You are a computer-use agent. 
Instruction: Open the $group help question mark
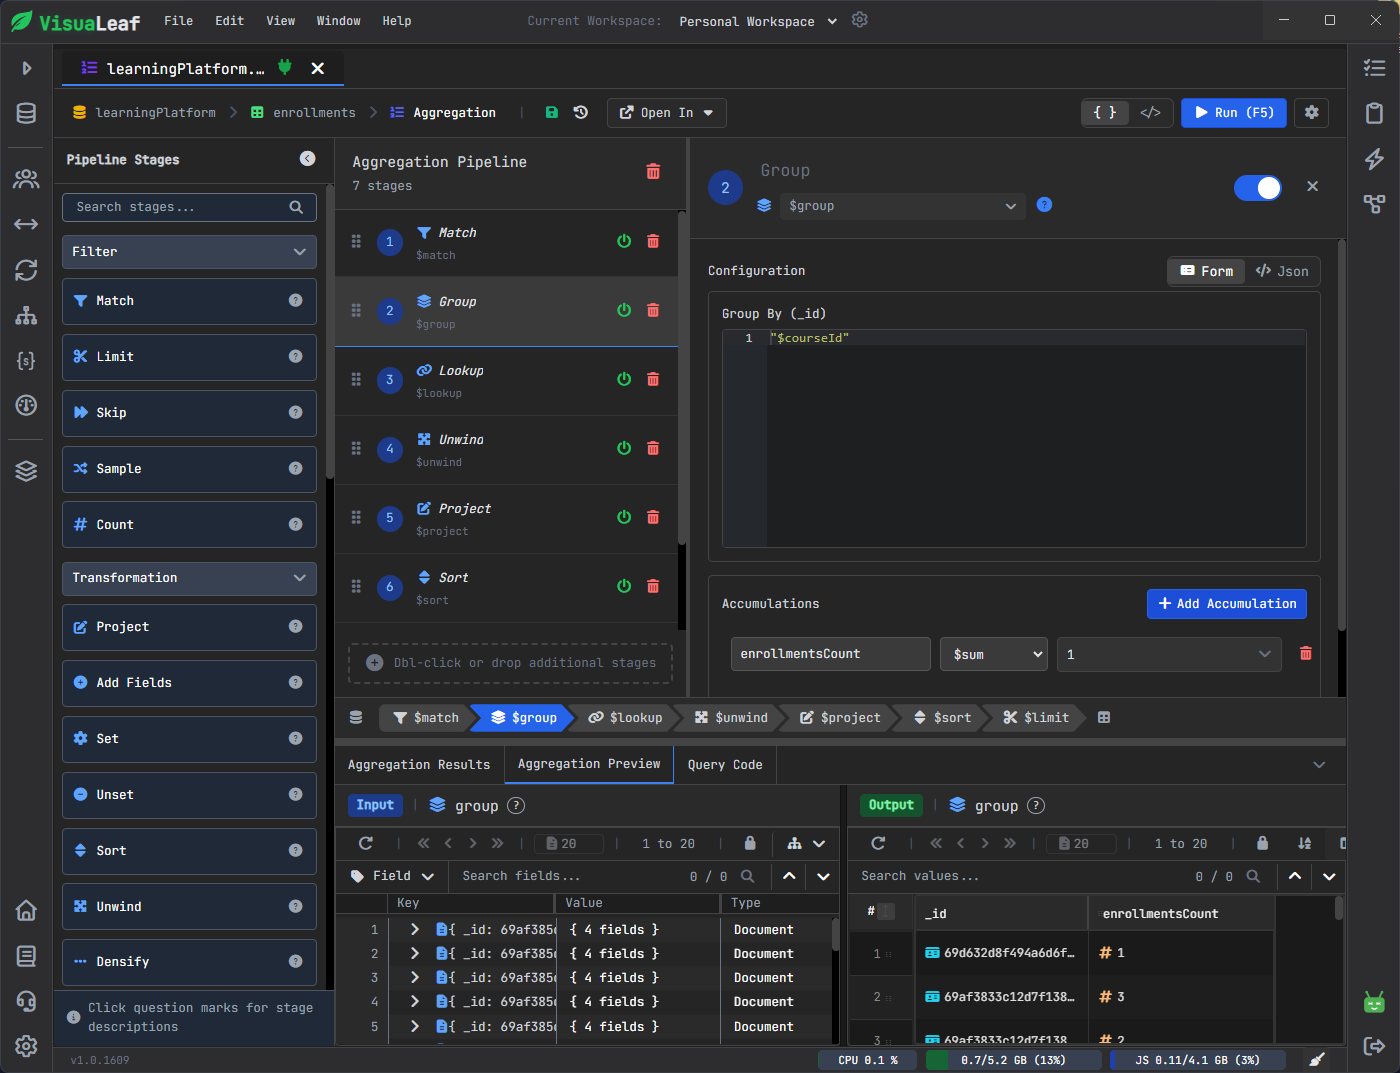[x=1044, y=205]
